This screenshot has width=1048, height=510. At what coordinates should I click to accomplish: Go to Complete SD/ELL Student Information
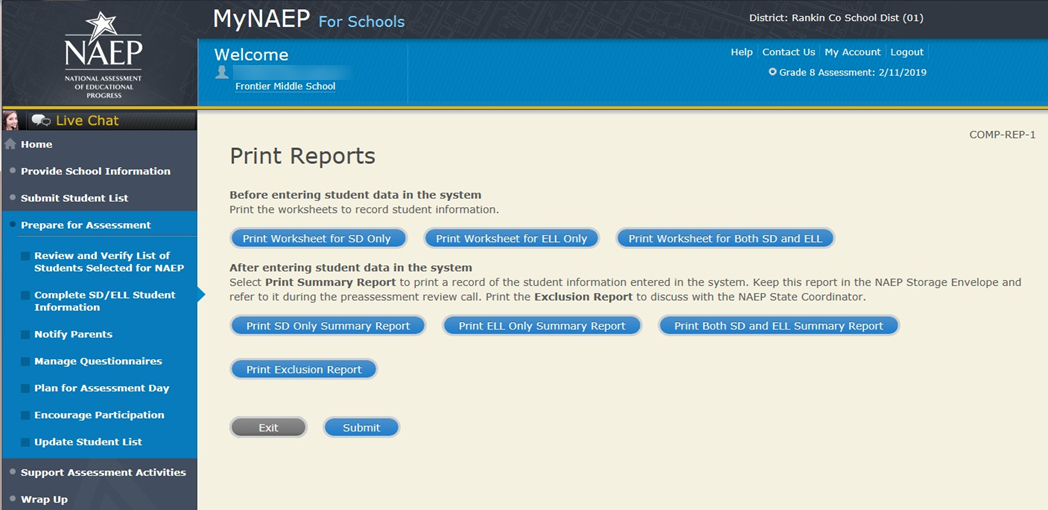click(105, 301)
